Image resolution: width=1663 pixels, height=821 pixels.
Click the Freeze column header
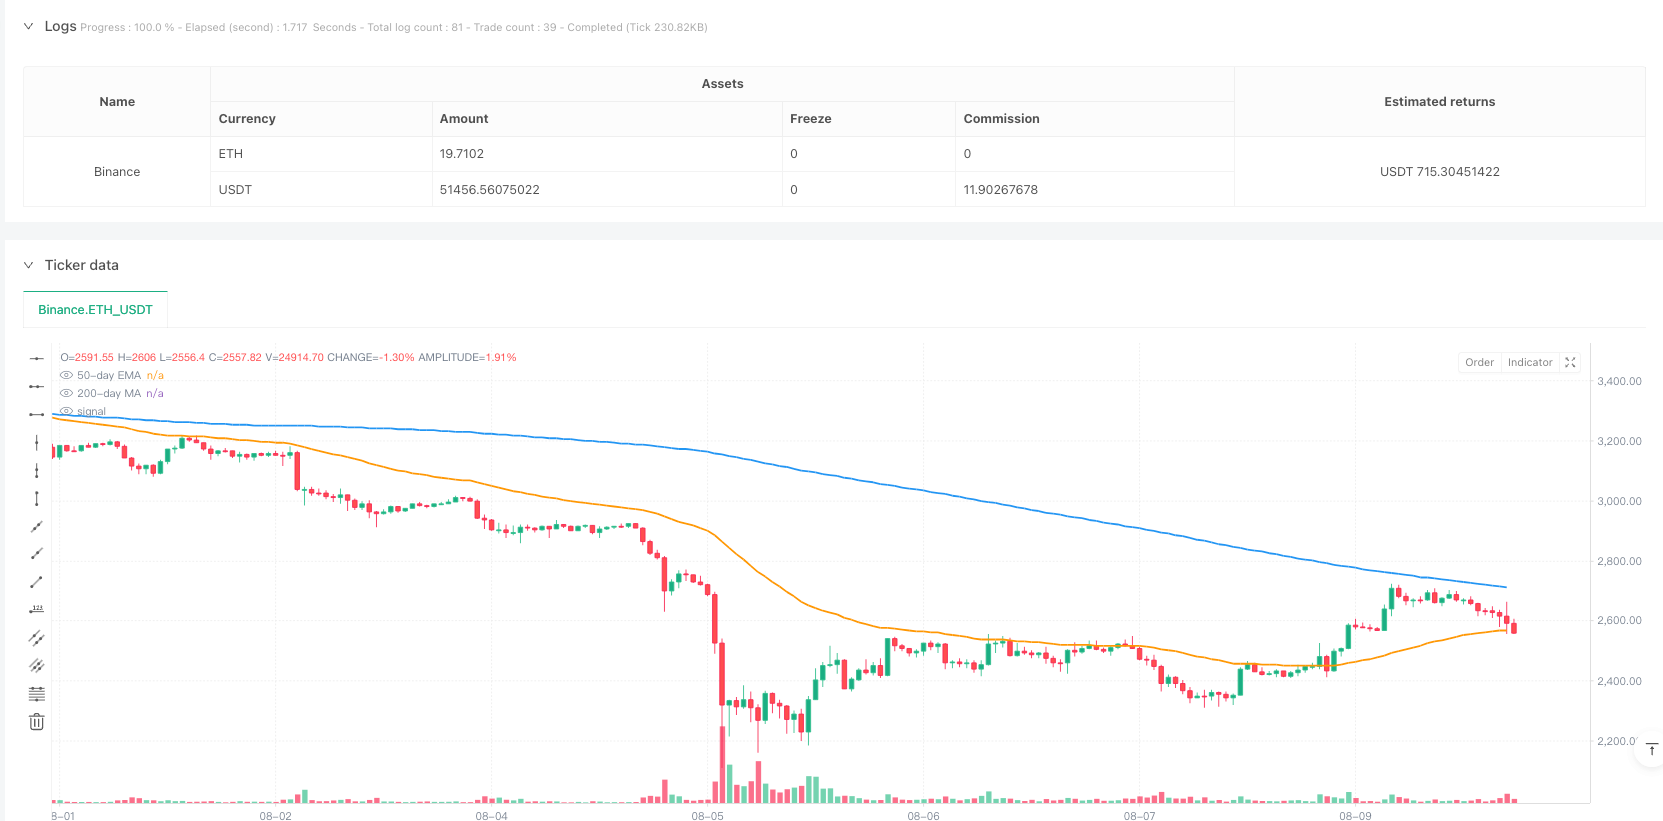869,119
